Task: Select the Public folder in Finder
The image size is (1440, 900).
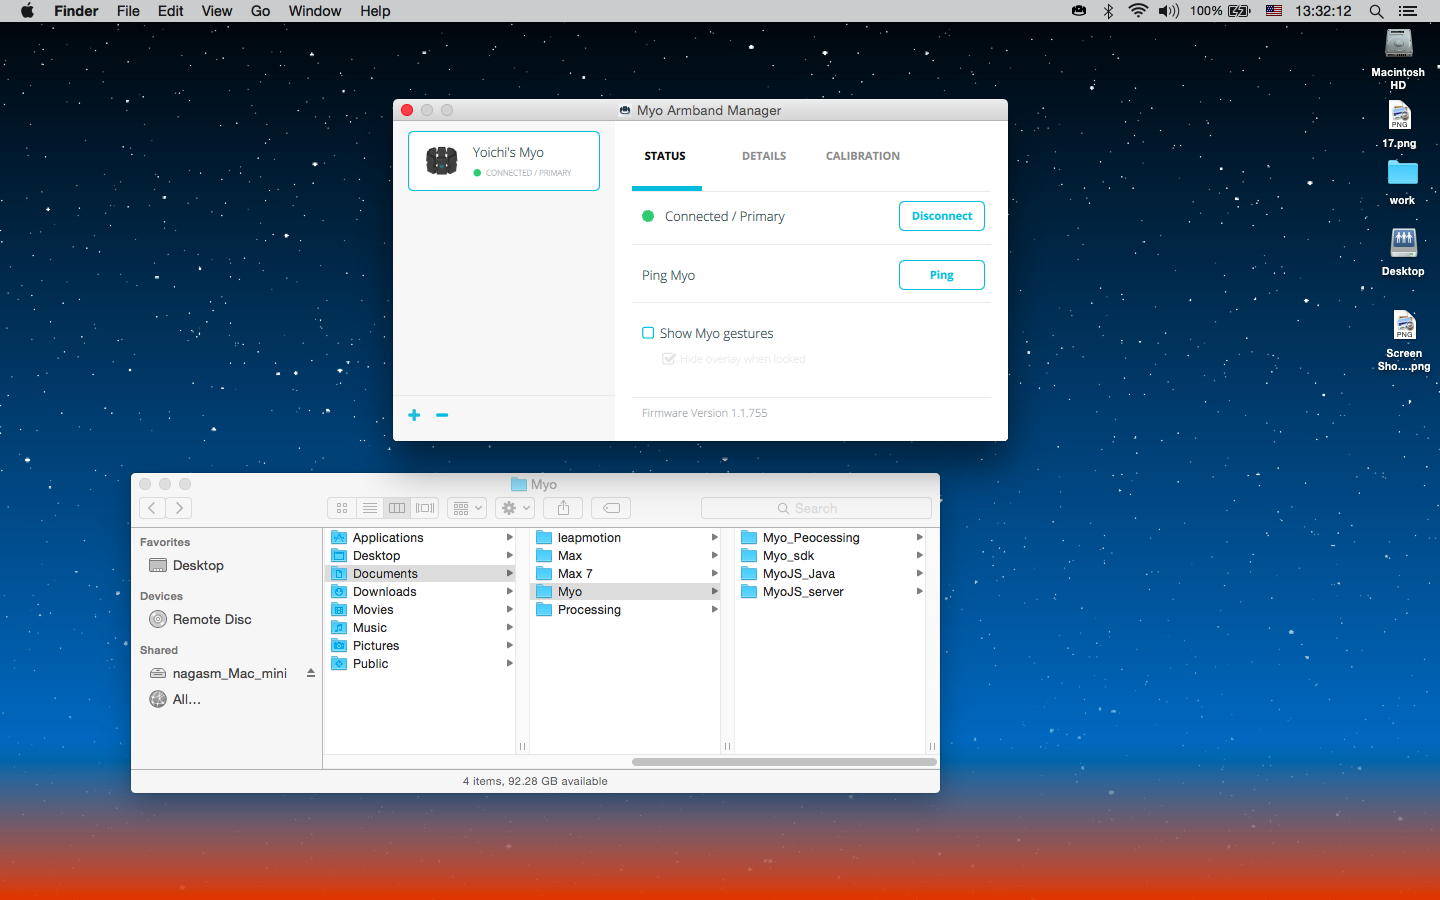Action: pyautogui.click(x=371, y=664)
